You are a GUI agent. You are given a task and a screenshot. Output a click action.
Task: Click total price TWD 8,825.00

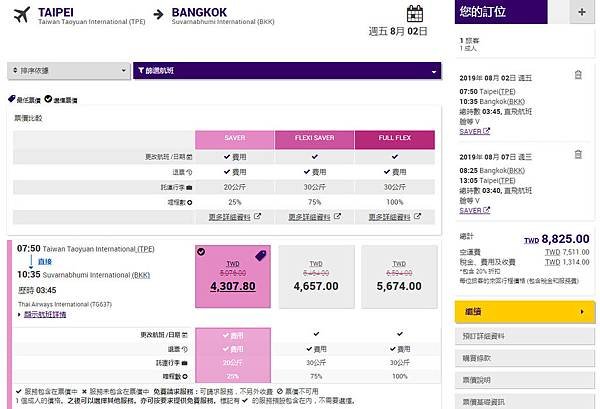[557, 239]
